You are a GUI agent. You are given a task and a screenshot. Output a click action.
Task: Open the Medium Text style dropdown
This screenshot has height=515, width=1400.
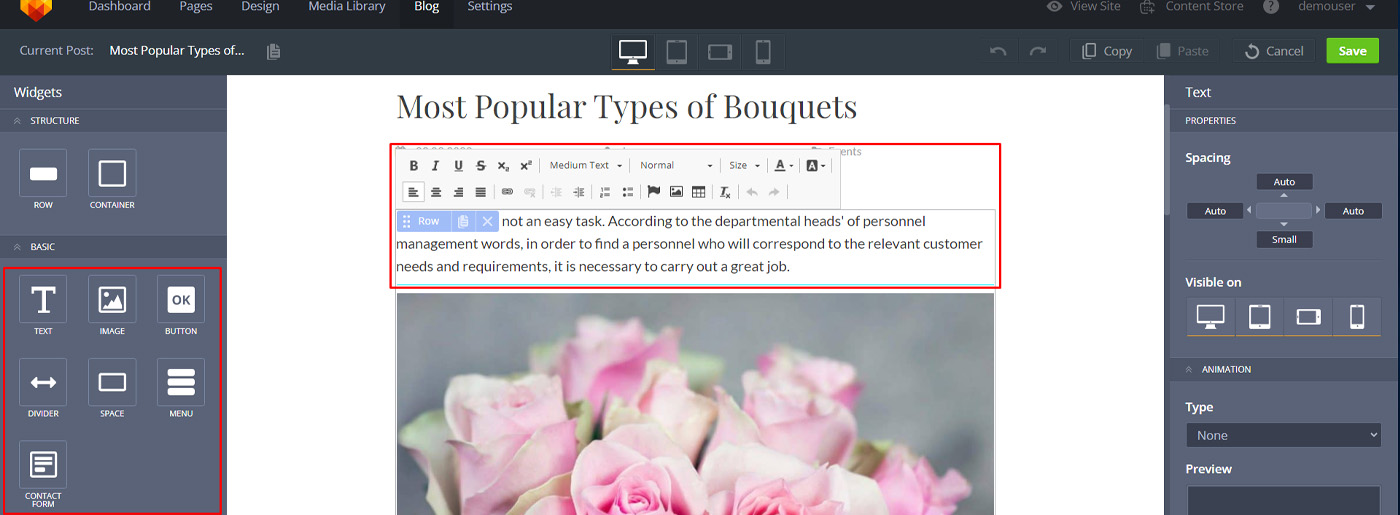(x=585, y=166)
